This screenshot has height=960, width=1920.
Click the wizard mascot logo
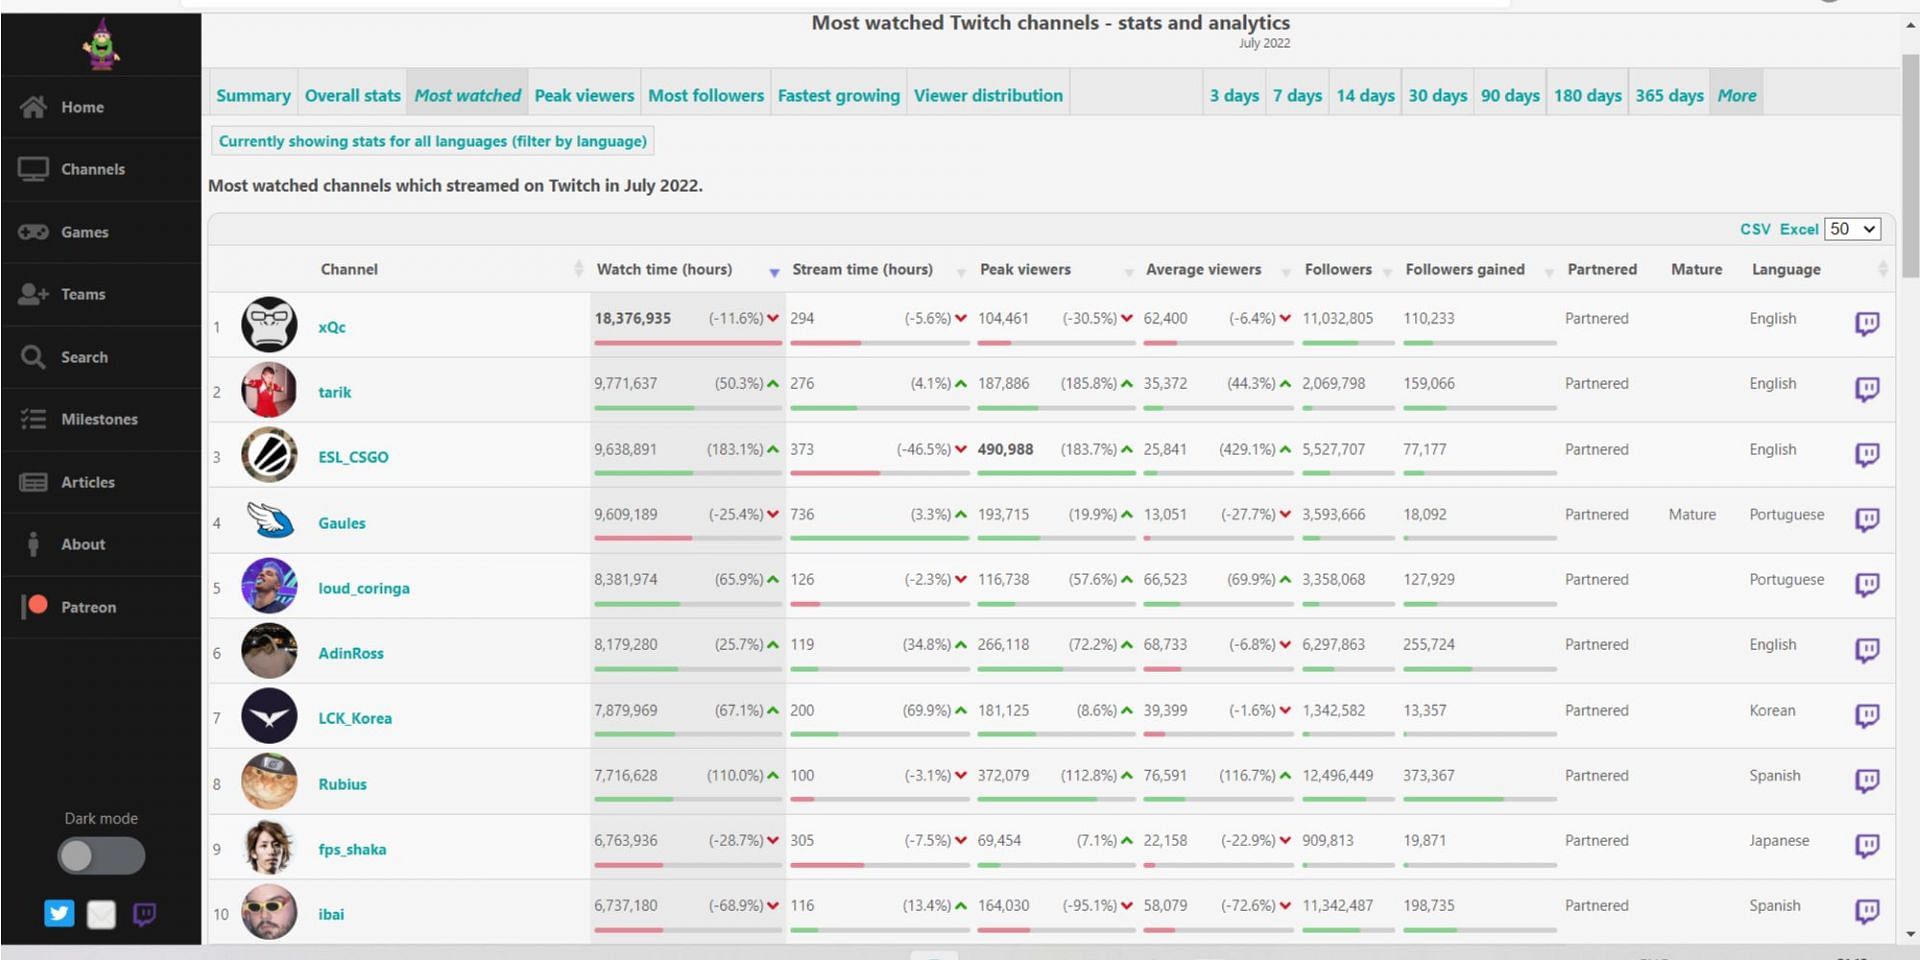click(x=101, y=45)
